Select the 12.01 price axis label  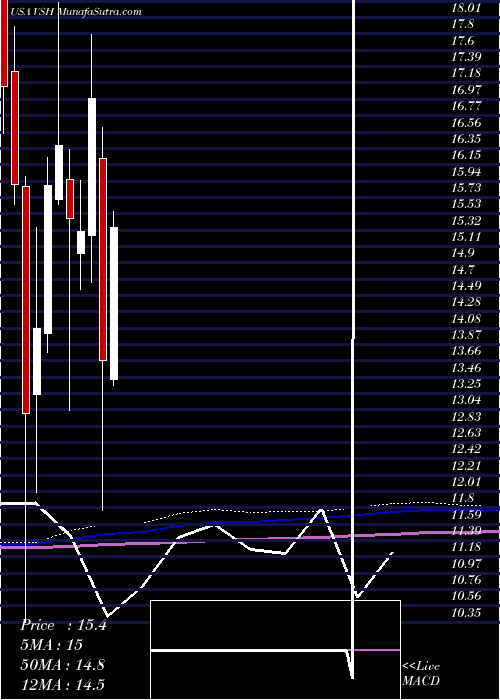466,482
